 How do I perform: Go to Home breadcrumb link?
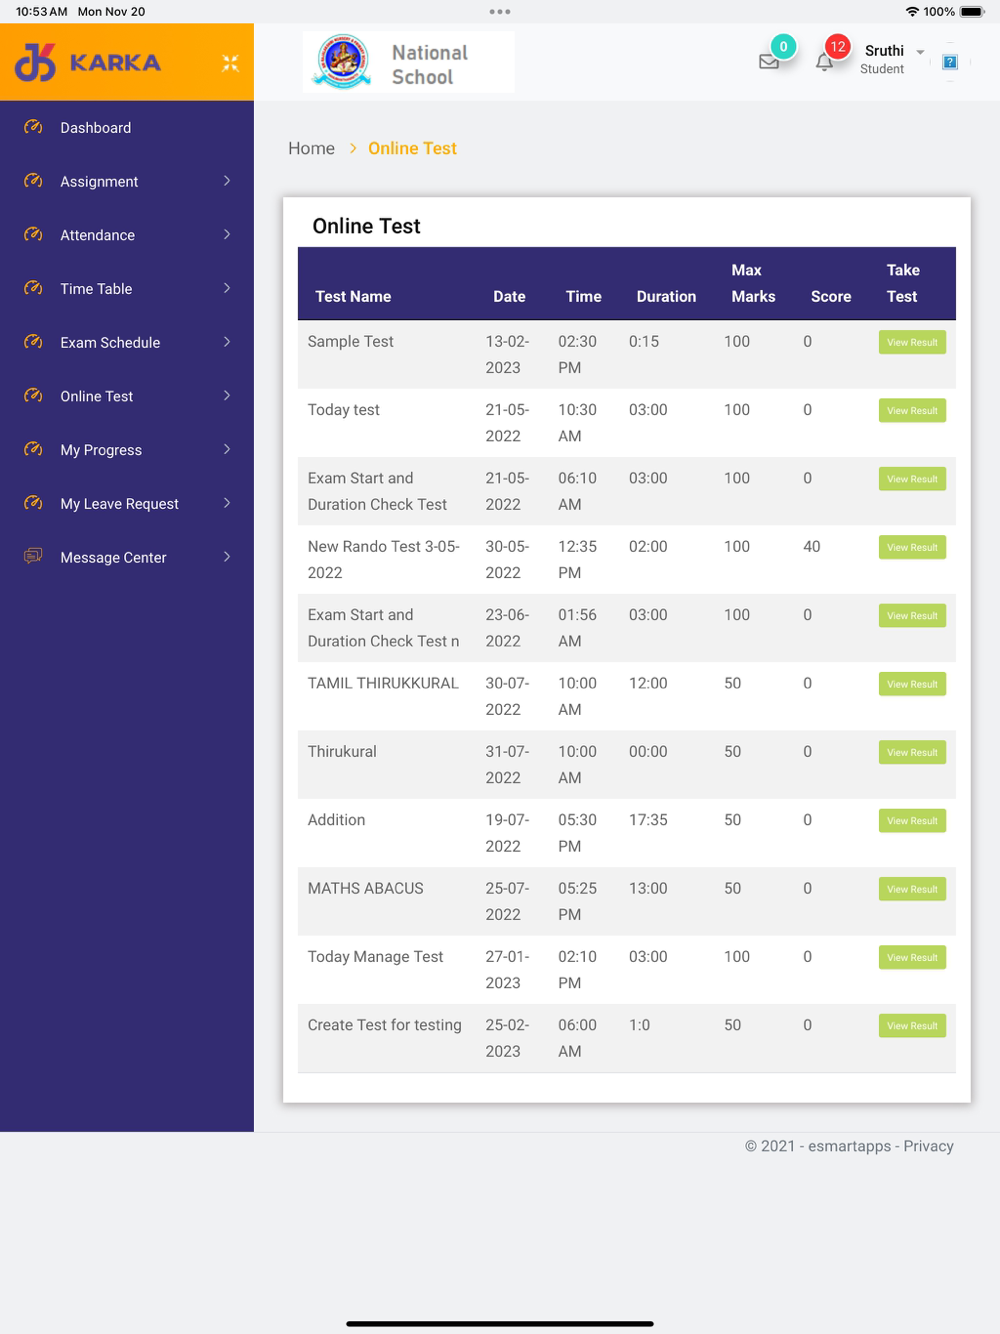[311, 148]
